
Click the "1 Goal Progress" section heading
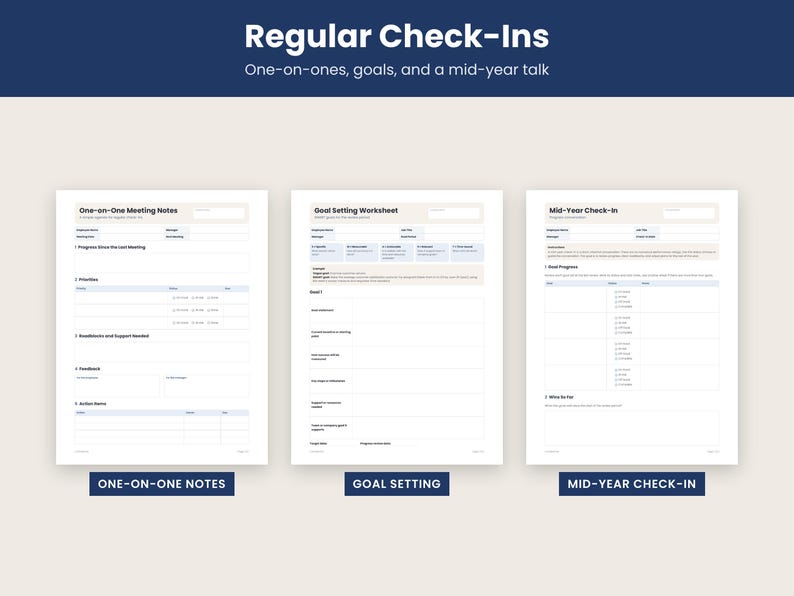[x=561, y=267]
